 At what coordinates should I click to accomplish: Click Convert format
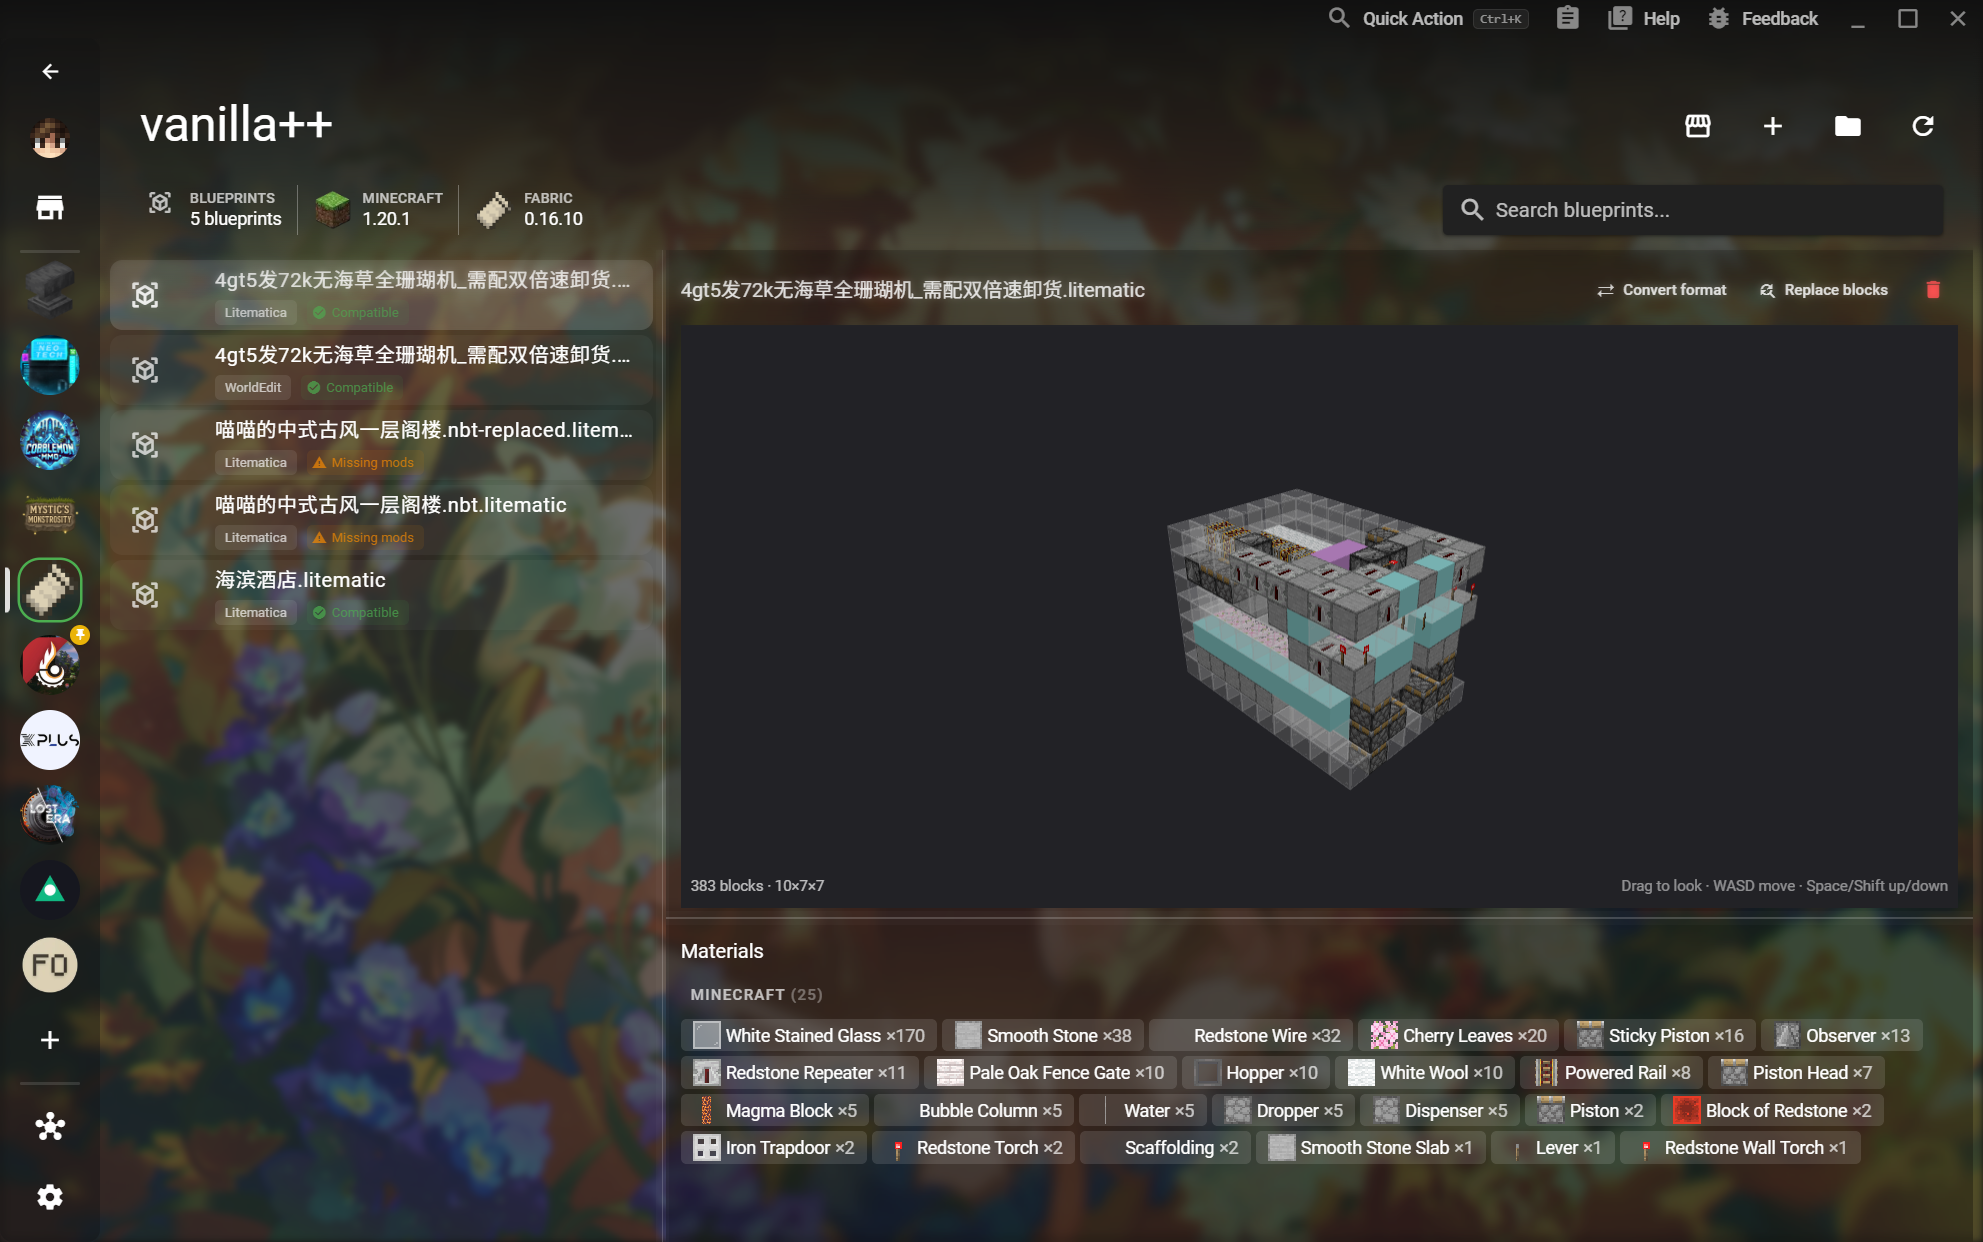pyautogui.click(x=1662, y=290)
